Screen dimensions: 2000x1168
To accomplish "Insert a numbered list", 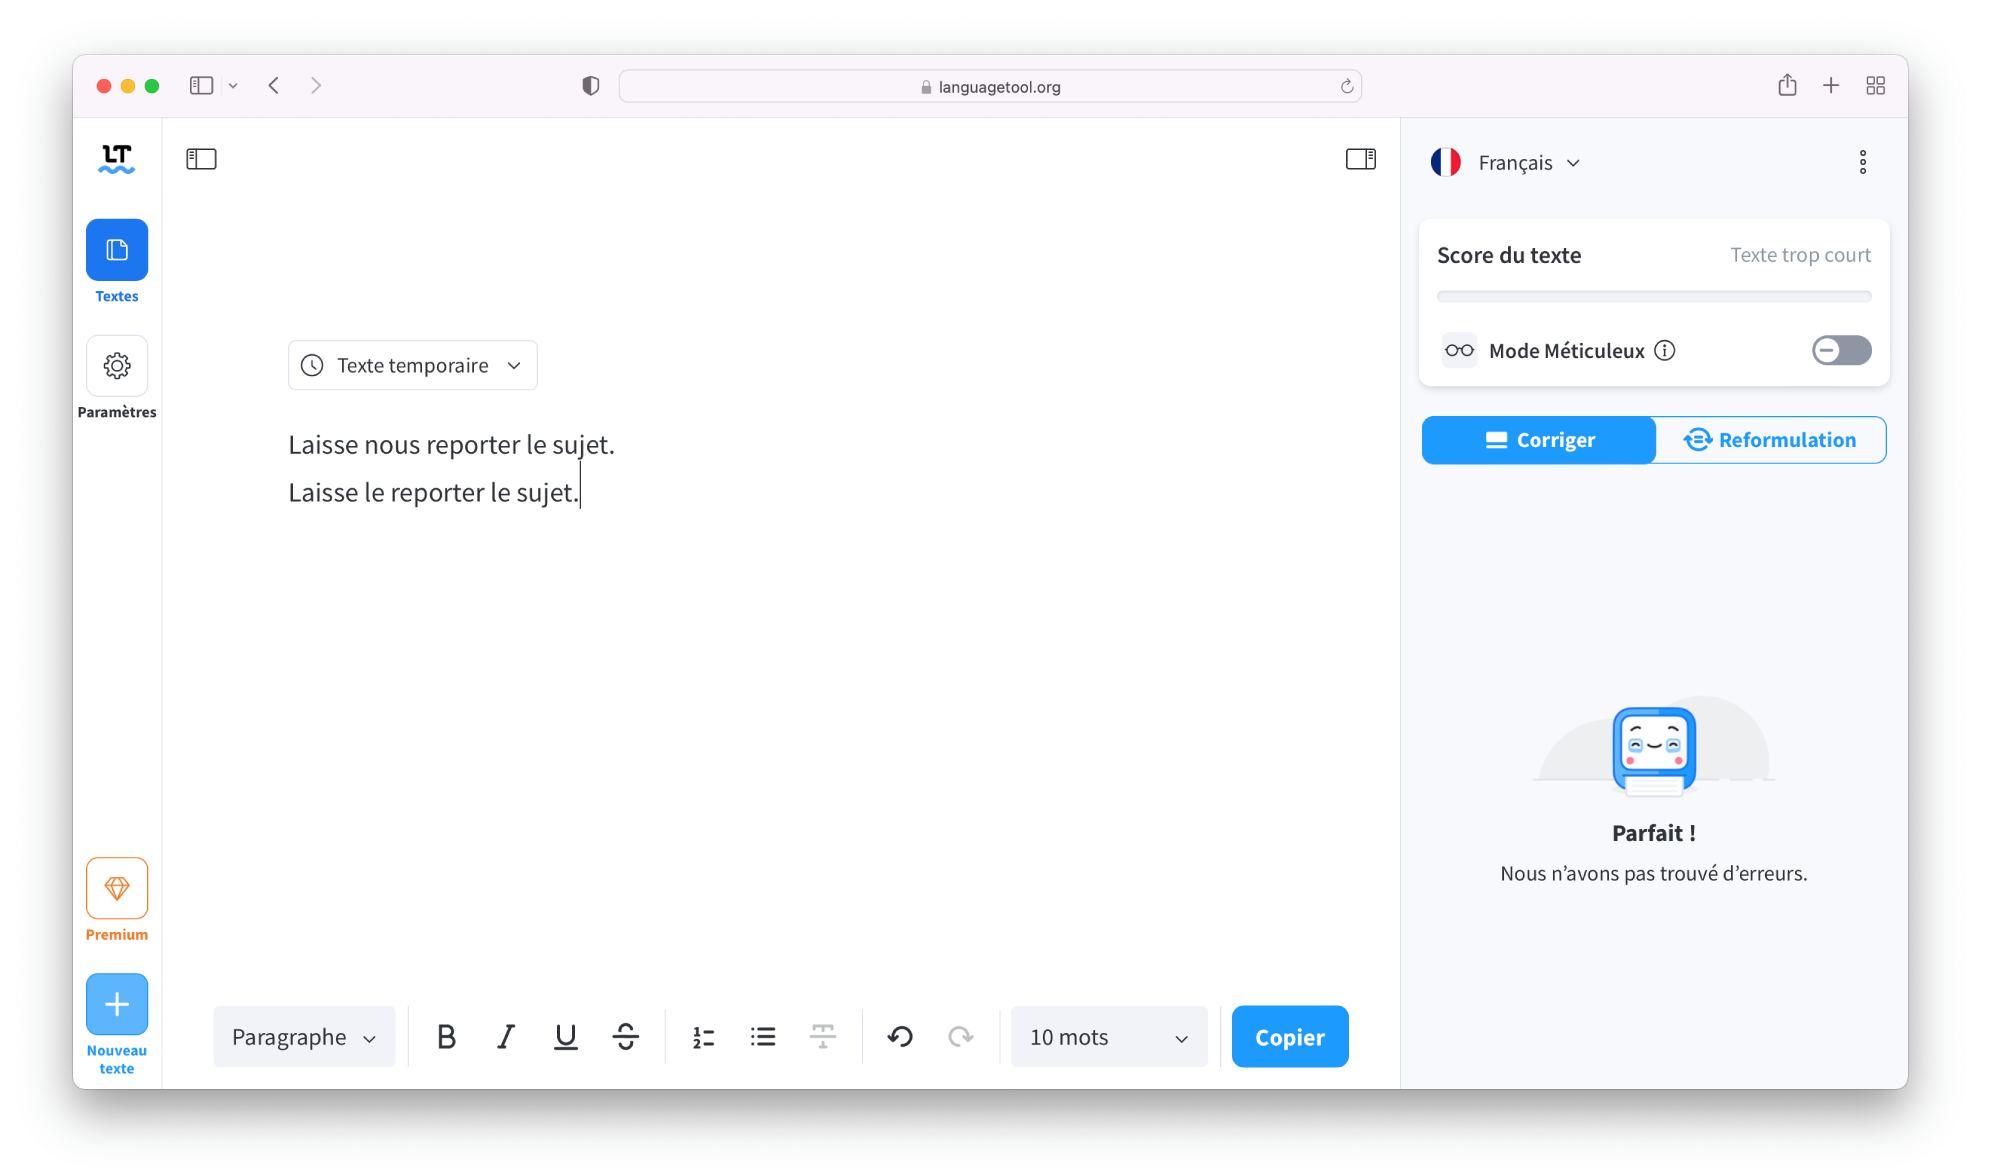I will 703,1037.
